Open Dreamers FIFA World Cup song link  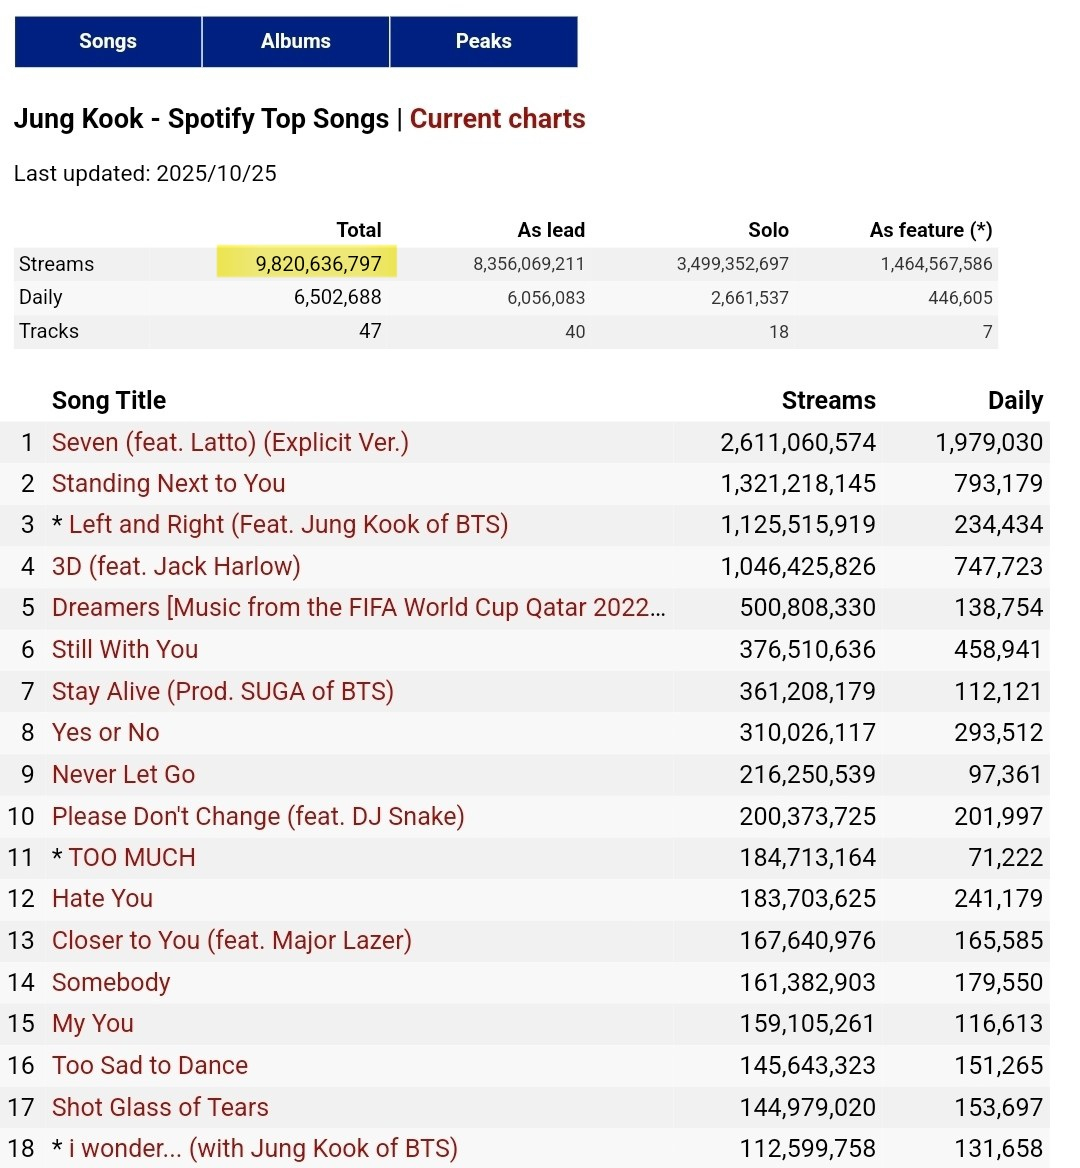click(358, 608)
